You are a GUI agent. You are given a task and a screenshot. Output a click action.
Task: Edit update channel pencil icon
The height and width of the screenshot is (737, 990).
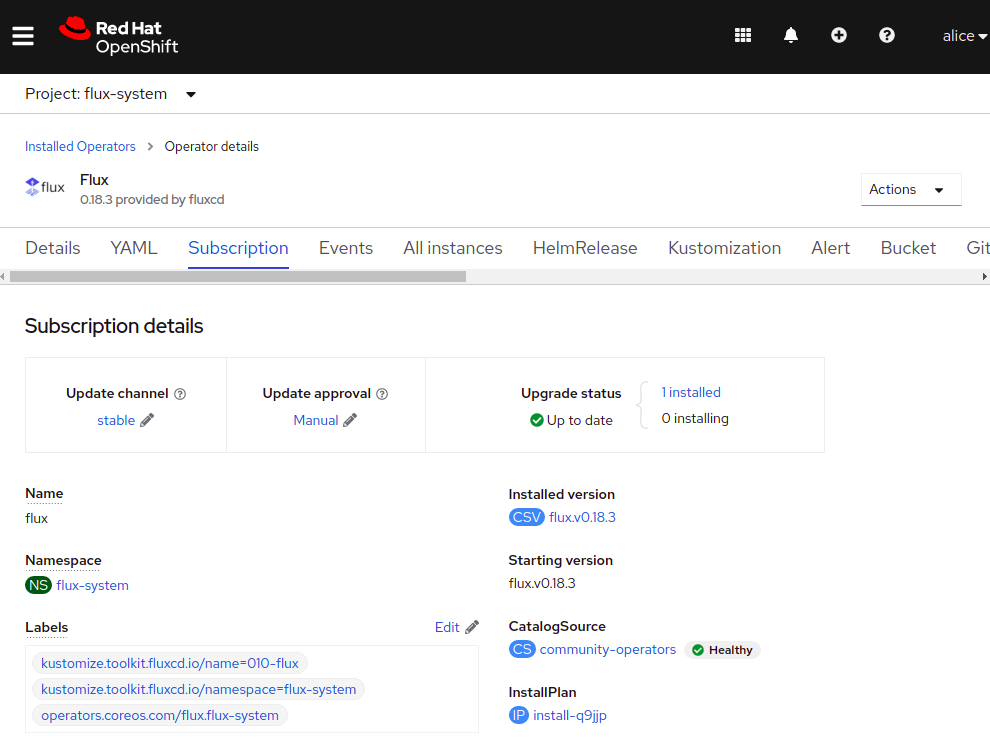tap(147, 421)
